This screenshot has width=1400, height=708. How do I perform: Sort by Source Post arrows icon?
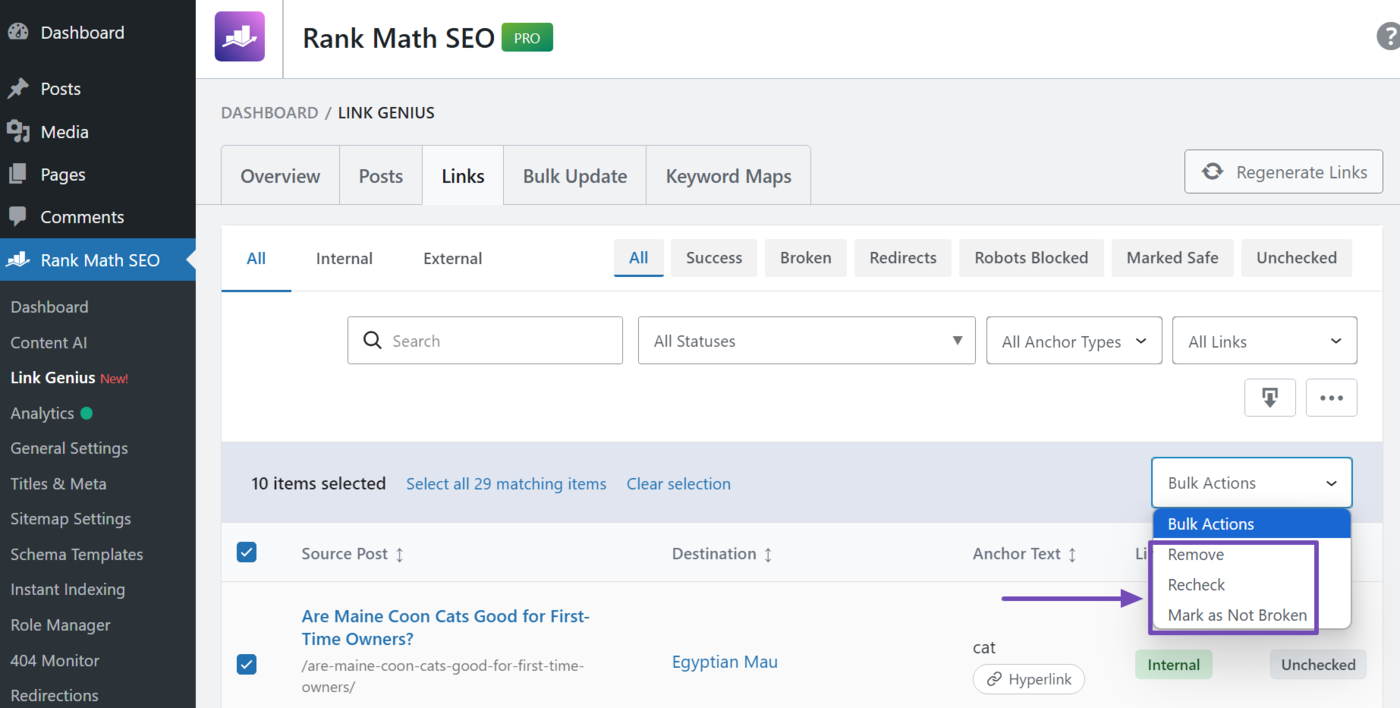click(400, 554)
